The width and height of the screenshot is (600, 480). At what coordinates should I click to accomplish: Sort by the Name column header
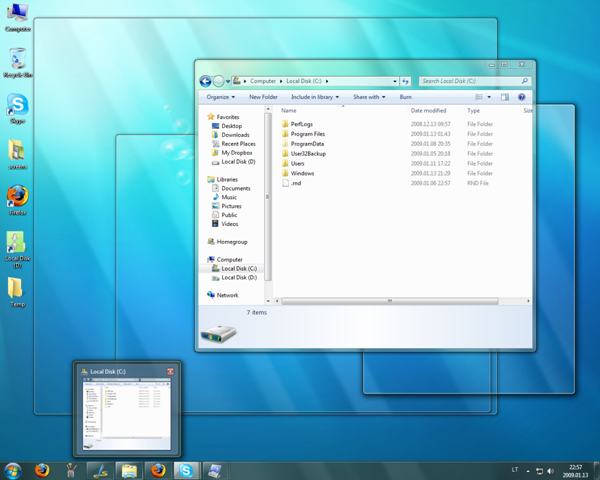coord(289,111)
